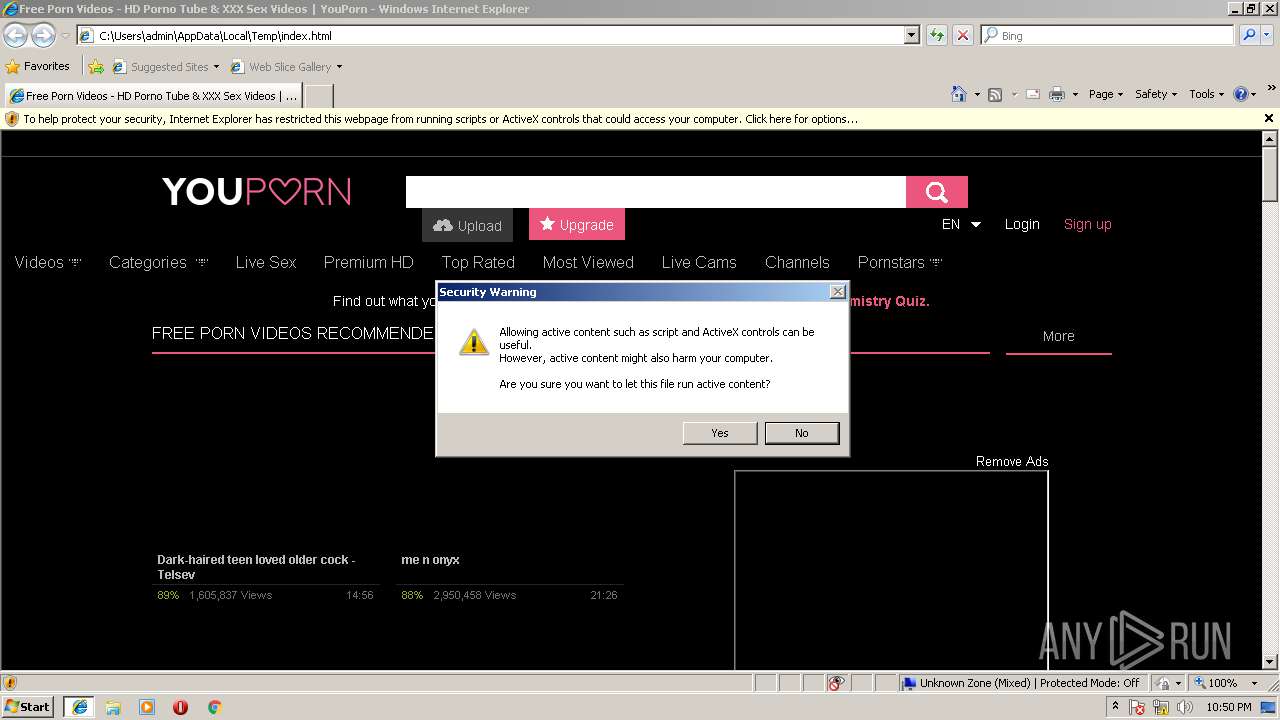Click the browser Back arrow button
Screen dimensions: 1280x720
pos(16,35)
